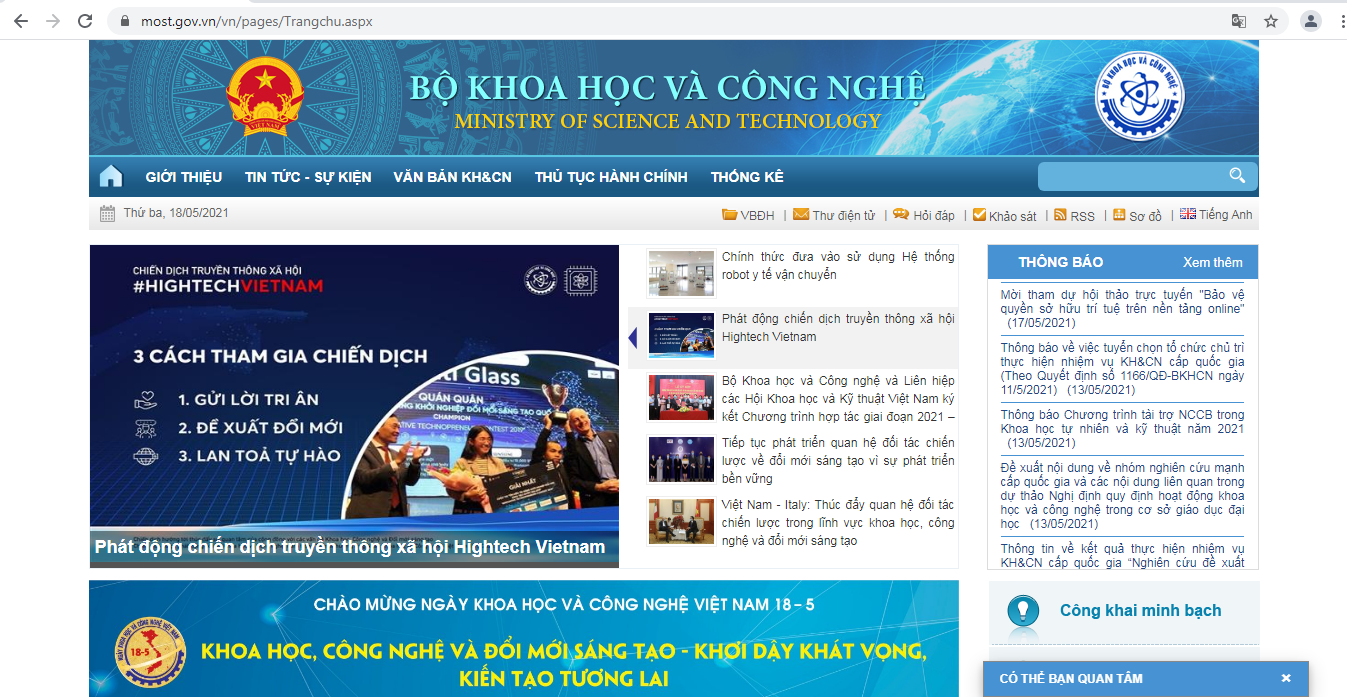The height and width of the screenshot is (697, 1347).
Task: Open the notice 'Đề xuất nội dung về nhóm nghiên cứu mạnh'
Action: [1122, 496]
